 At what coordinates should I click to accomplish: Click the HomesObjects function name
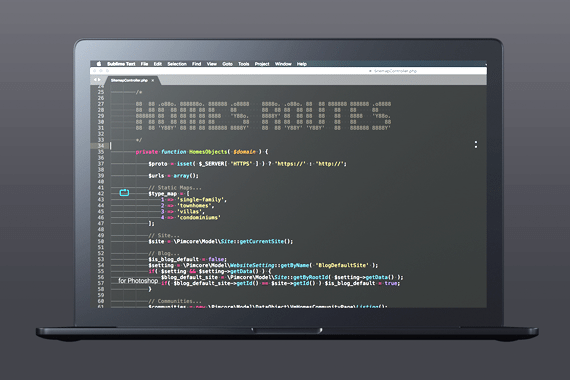pos(208,152)
